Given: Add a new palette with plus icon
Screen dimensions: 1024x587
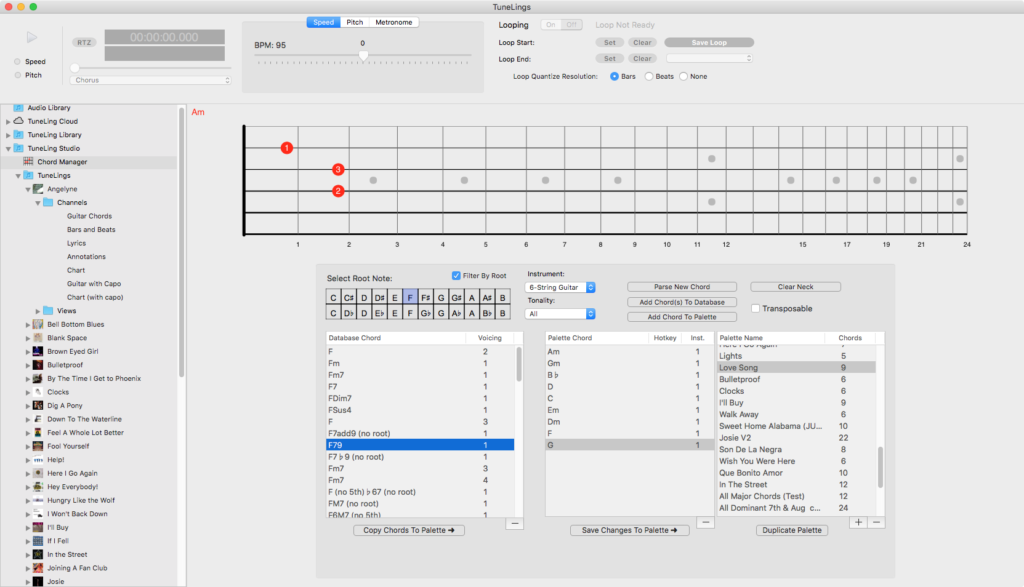Looking at the screenshot, I should click(x=858, y=522).
